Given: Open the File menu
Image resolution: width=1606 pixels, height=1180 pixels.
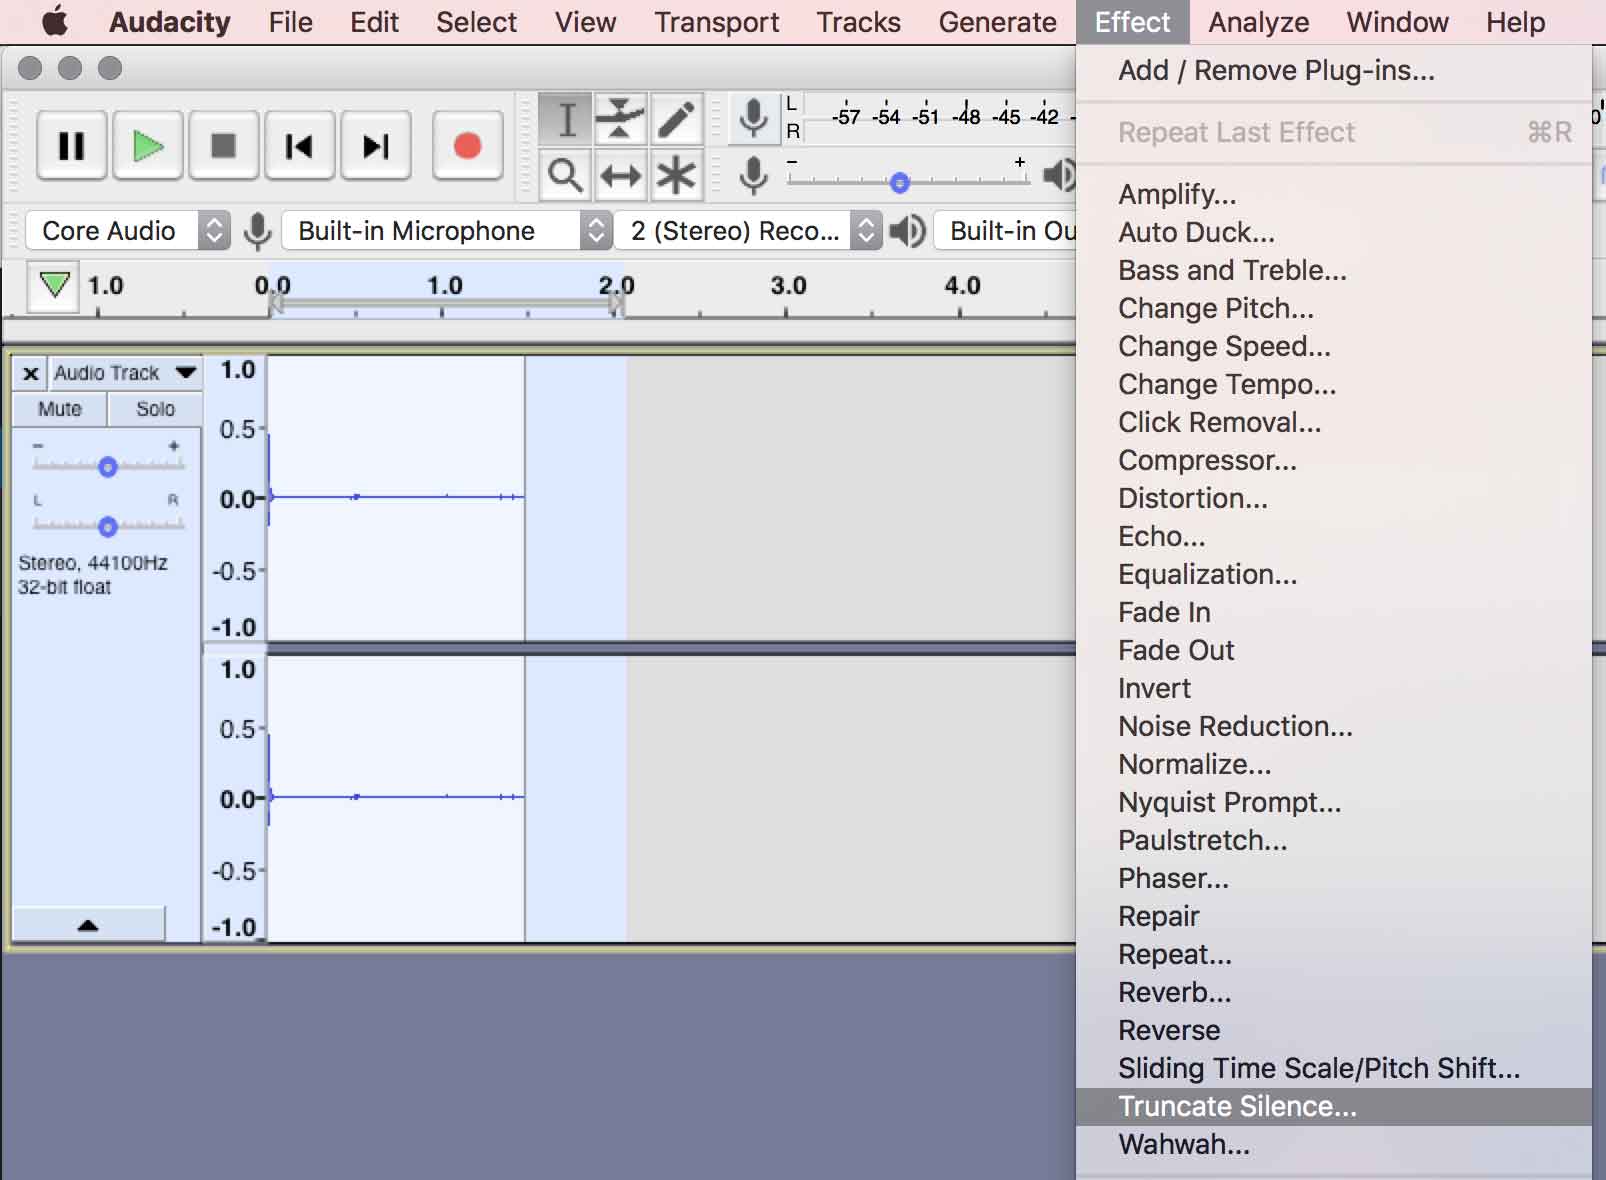Looking at the screenshot, I should click(290, 22).
